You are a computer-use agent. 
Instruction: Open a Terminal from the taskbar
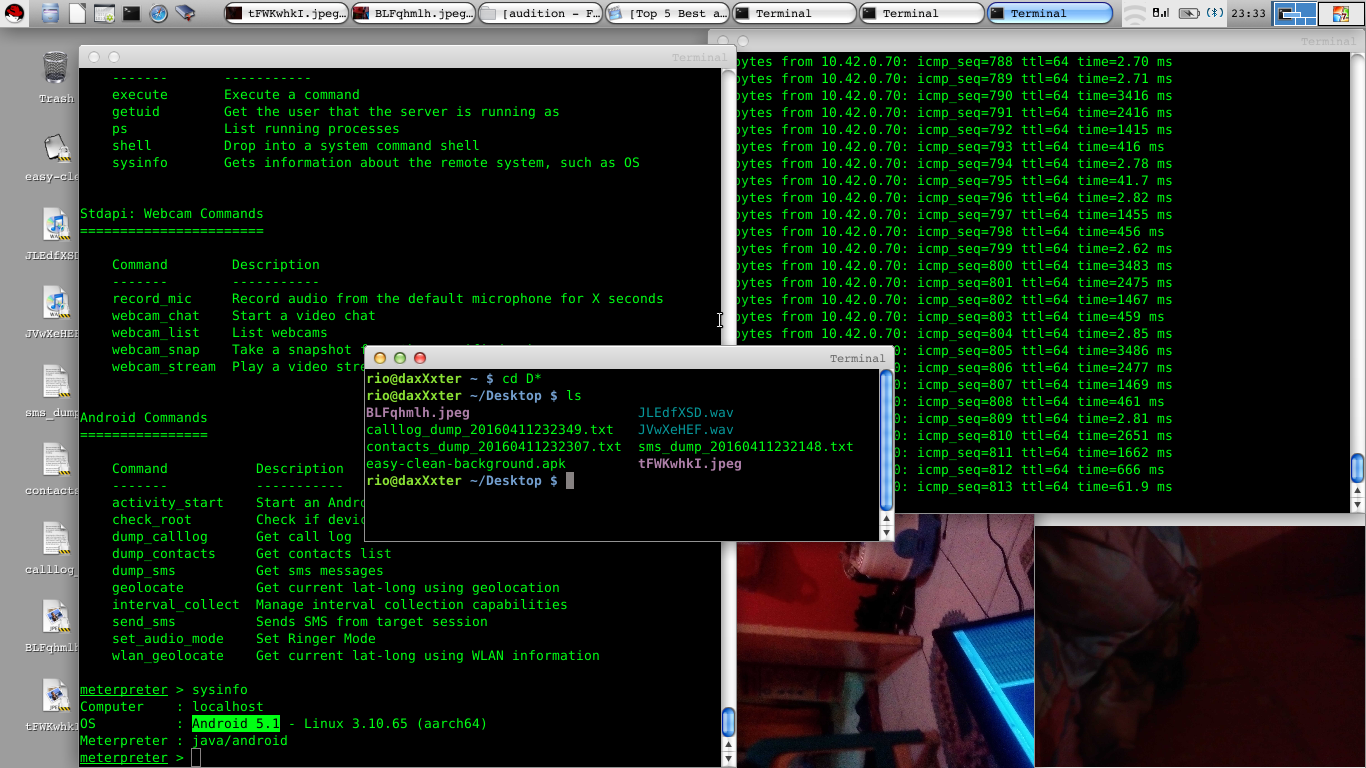point(130,12)
